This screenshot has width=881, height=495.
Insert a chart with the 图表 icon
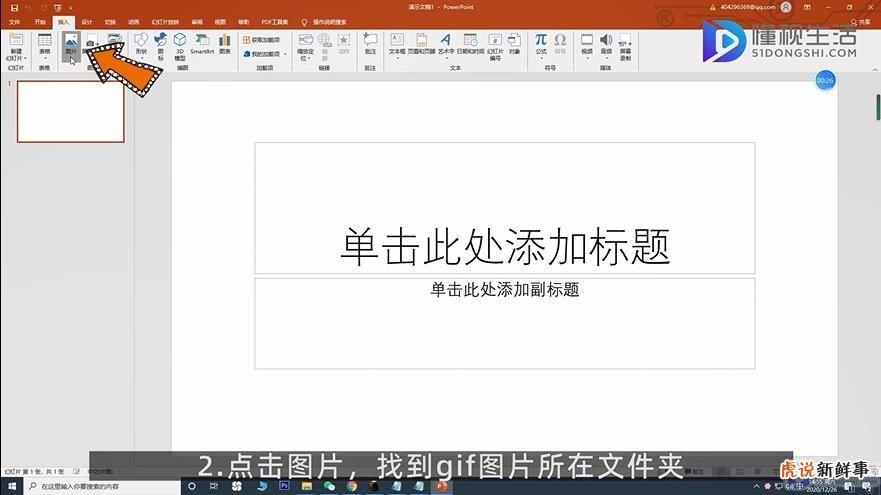(225, 44)
